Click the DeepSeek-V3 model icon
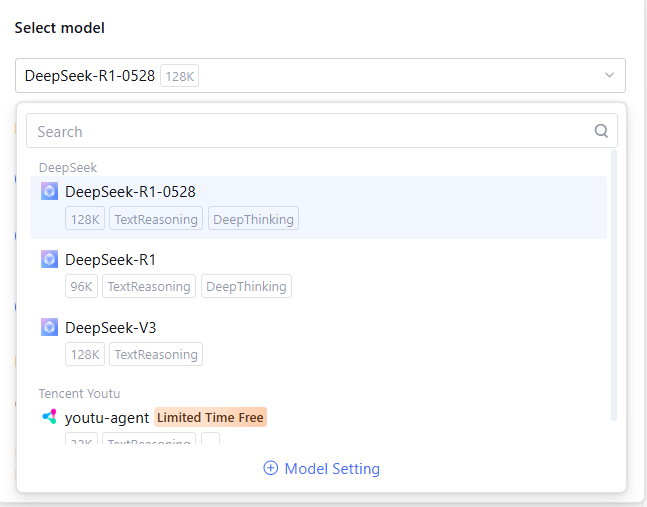The image size is (647, 507). [x=49, y=327]
